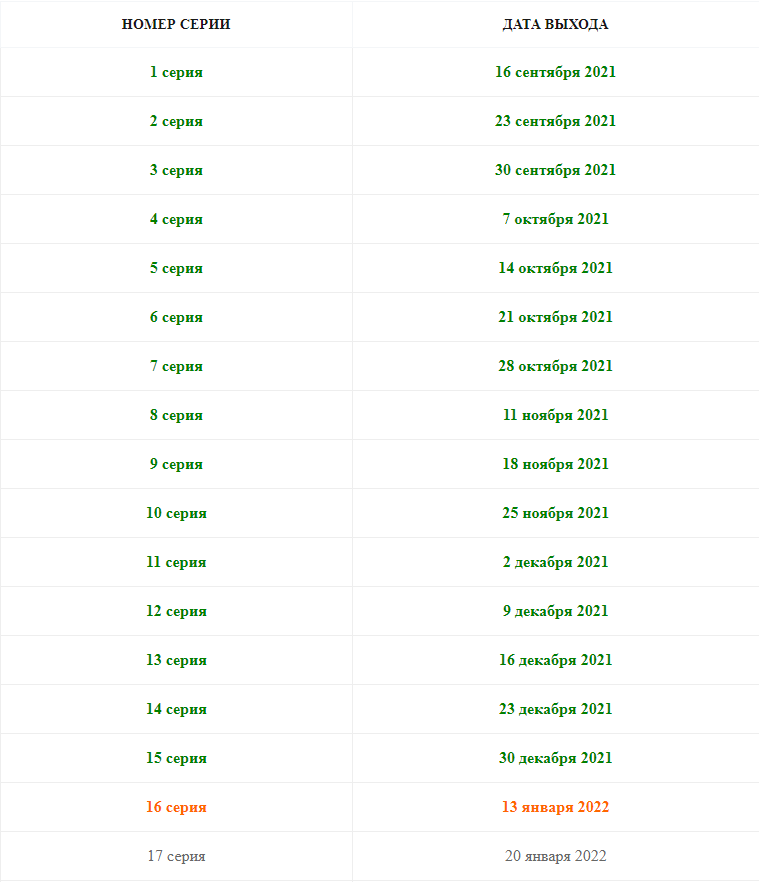Click the date 28 октября 2021

click(x=555, y=366)
